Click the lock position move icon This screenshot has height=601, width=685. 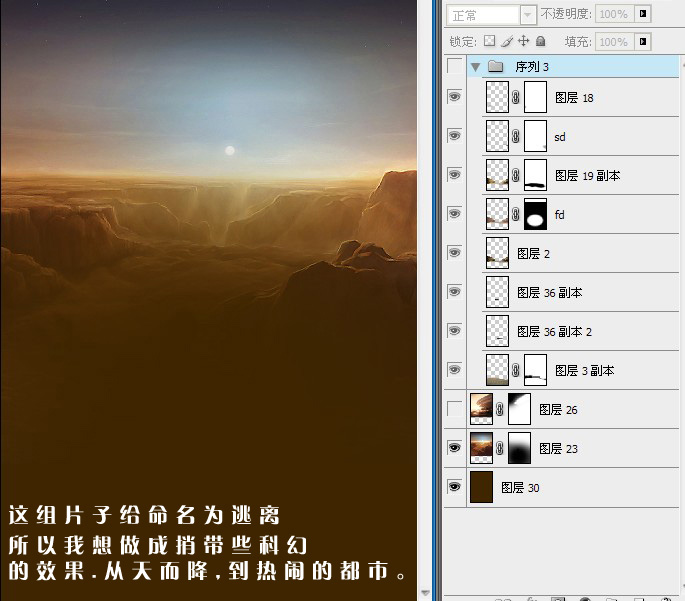[x=523, y=41]
